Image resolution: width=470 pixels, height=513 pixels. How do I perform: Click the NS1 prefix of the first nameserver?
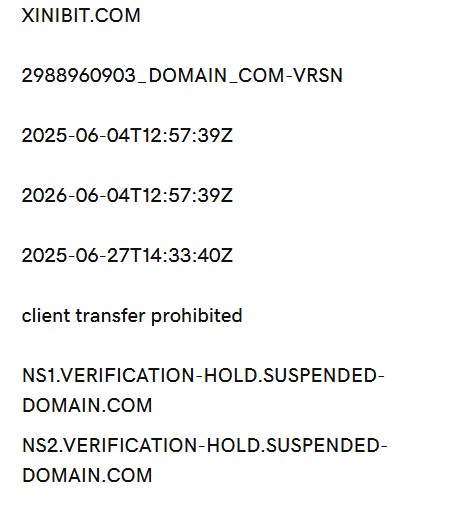(x=39, y=376)
